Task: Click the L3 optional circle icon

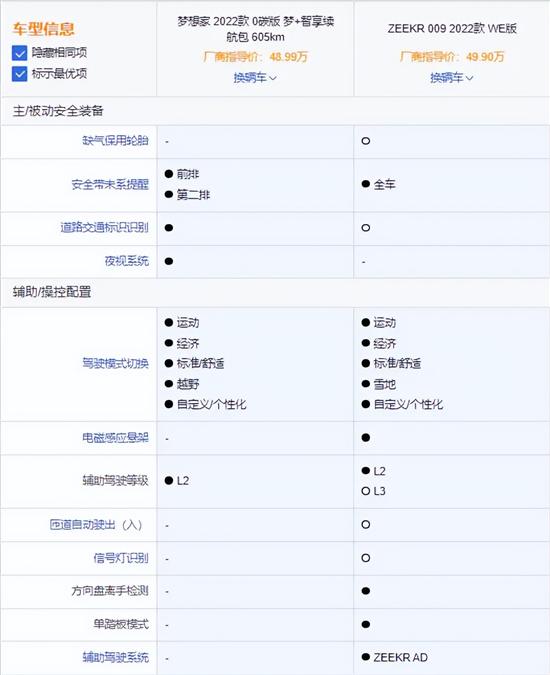Action: (366, 491)
